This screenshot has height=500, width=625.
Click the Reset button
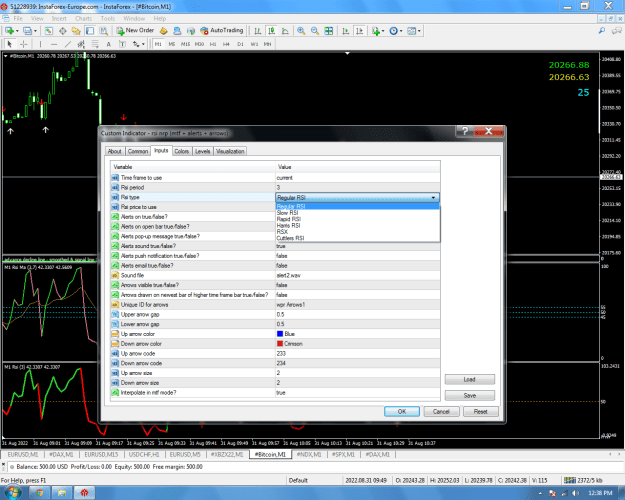(x=481, y=411)
